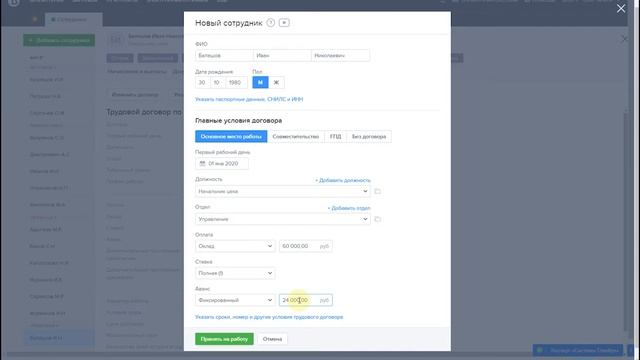The image size is (640, 360).
Task: Click the Первый рабочий день date field
Action: [x=222, y=164]
